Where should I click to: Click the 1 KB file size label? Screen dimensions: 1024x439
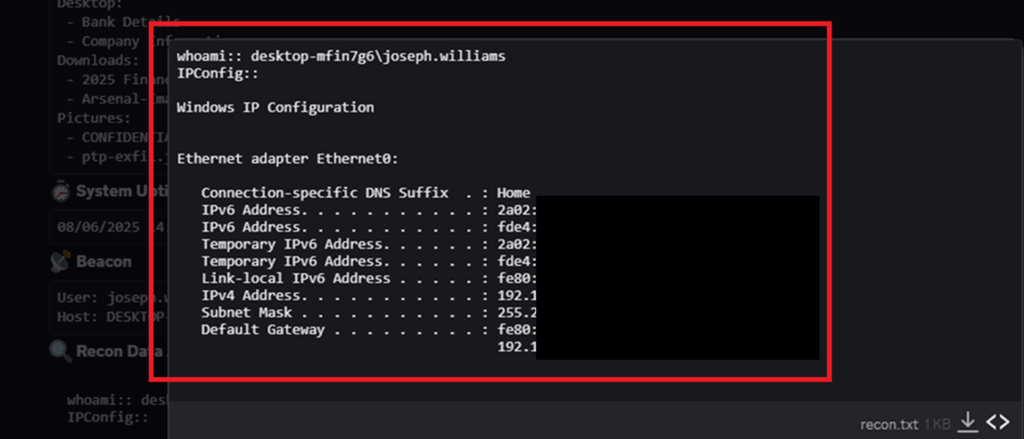click(938, 424)
